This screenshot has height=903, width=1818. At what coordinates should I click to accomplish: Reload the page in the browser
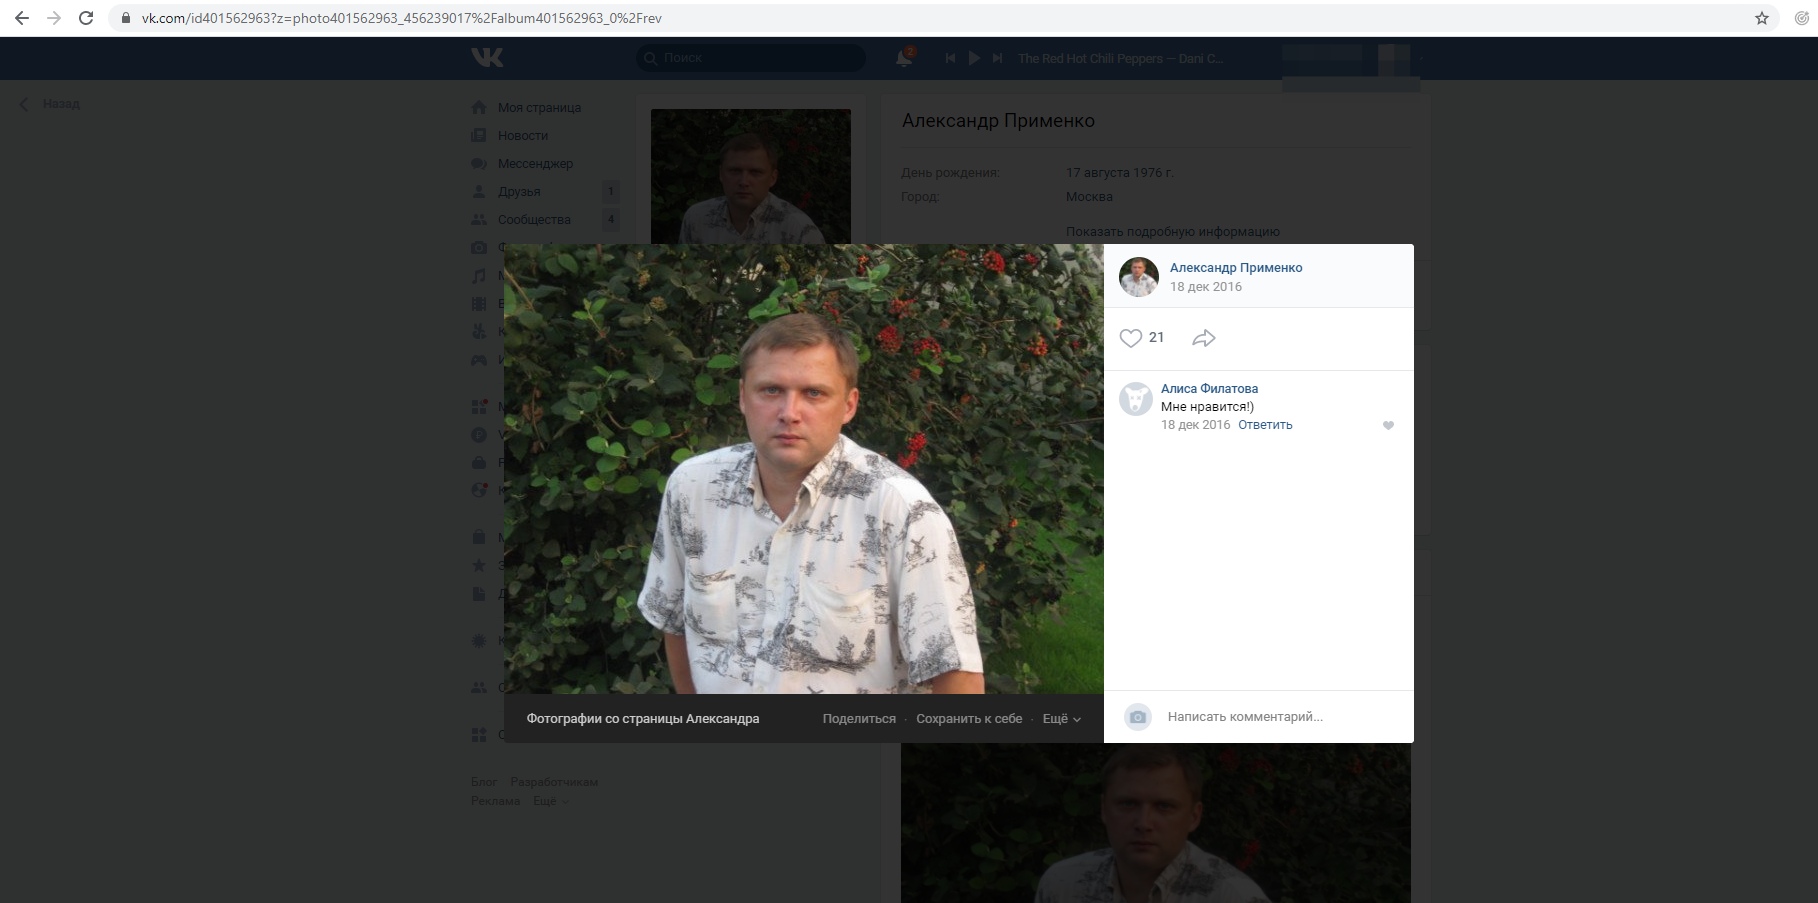(x=86, y=18)
